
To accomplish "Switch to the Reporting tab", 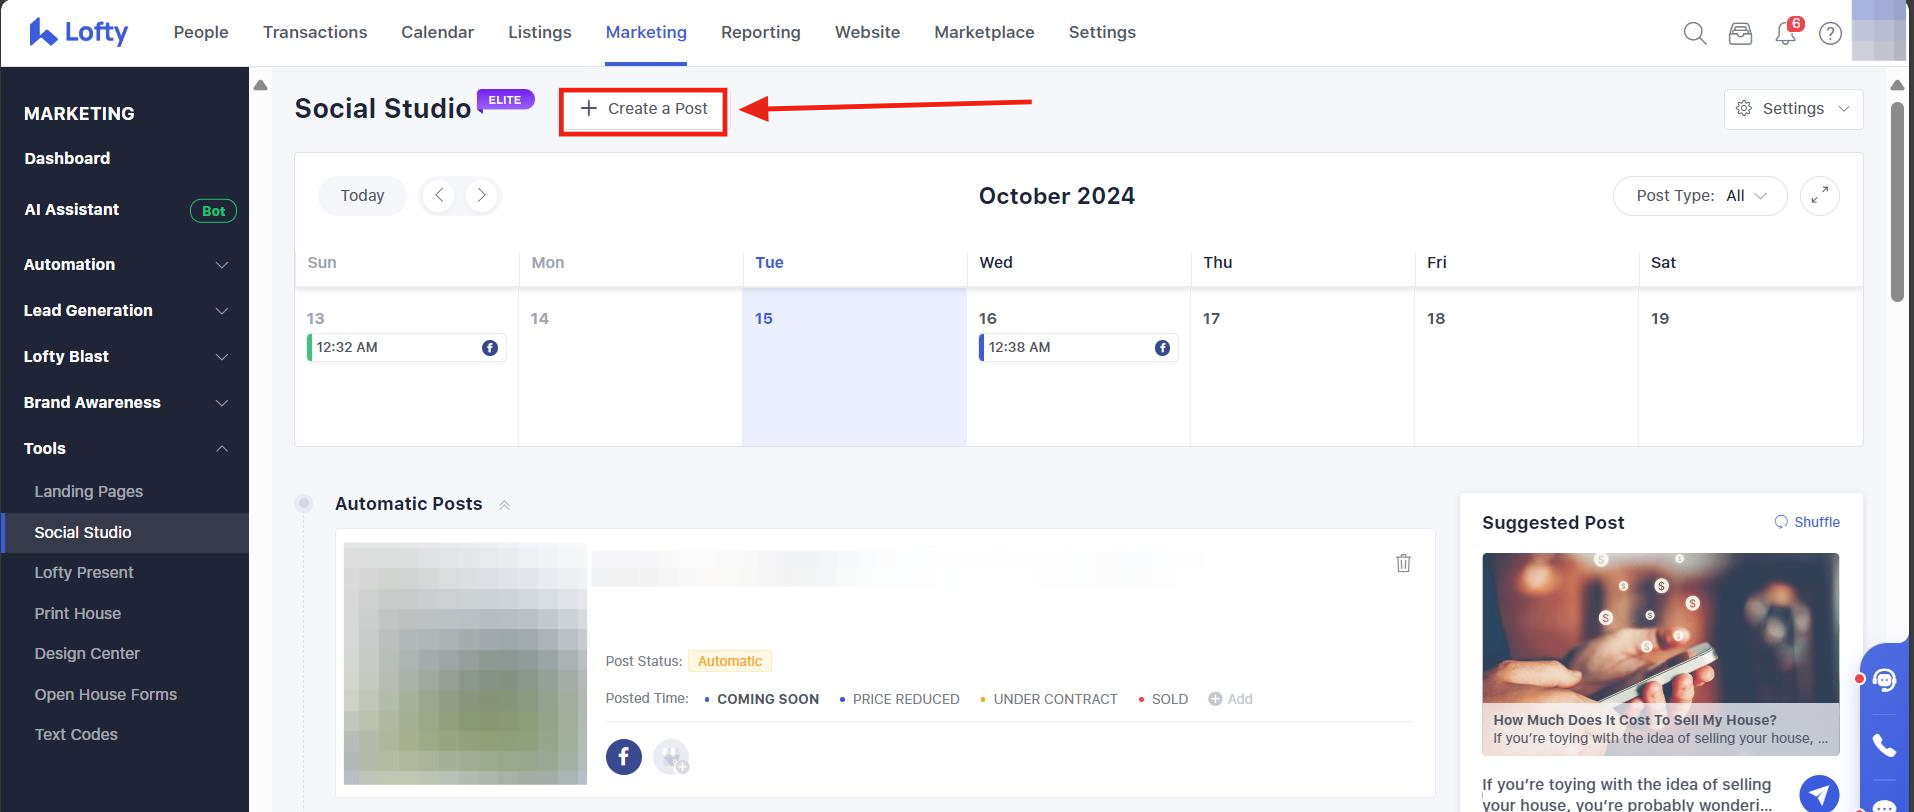I will pyautogui.click(x=760, y=33).
